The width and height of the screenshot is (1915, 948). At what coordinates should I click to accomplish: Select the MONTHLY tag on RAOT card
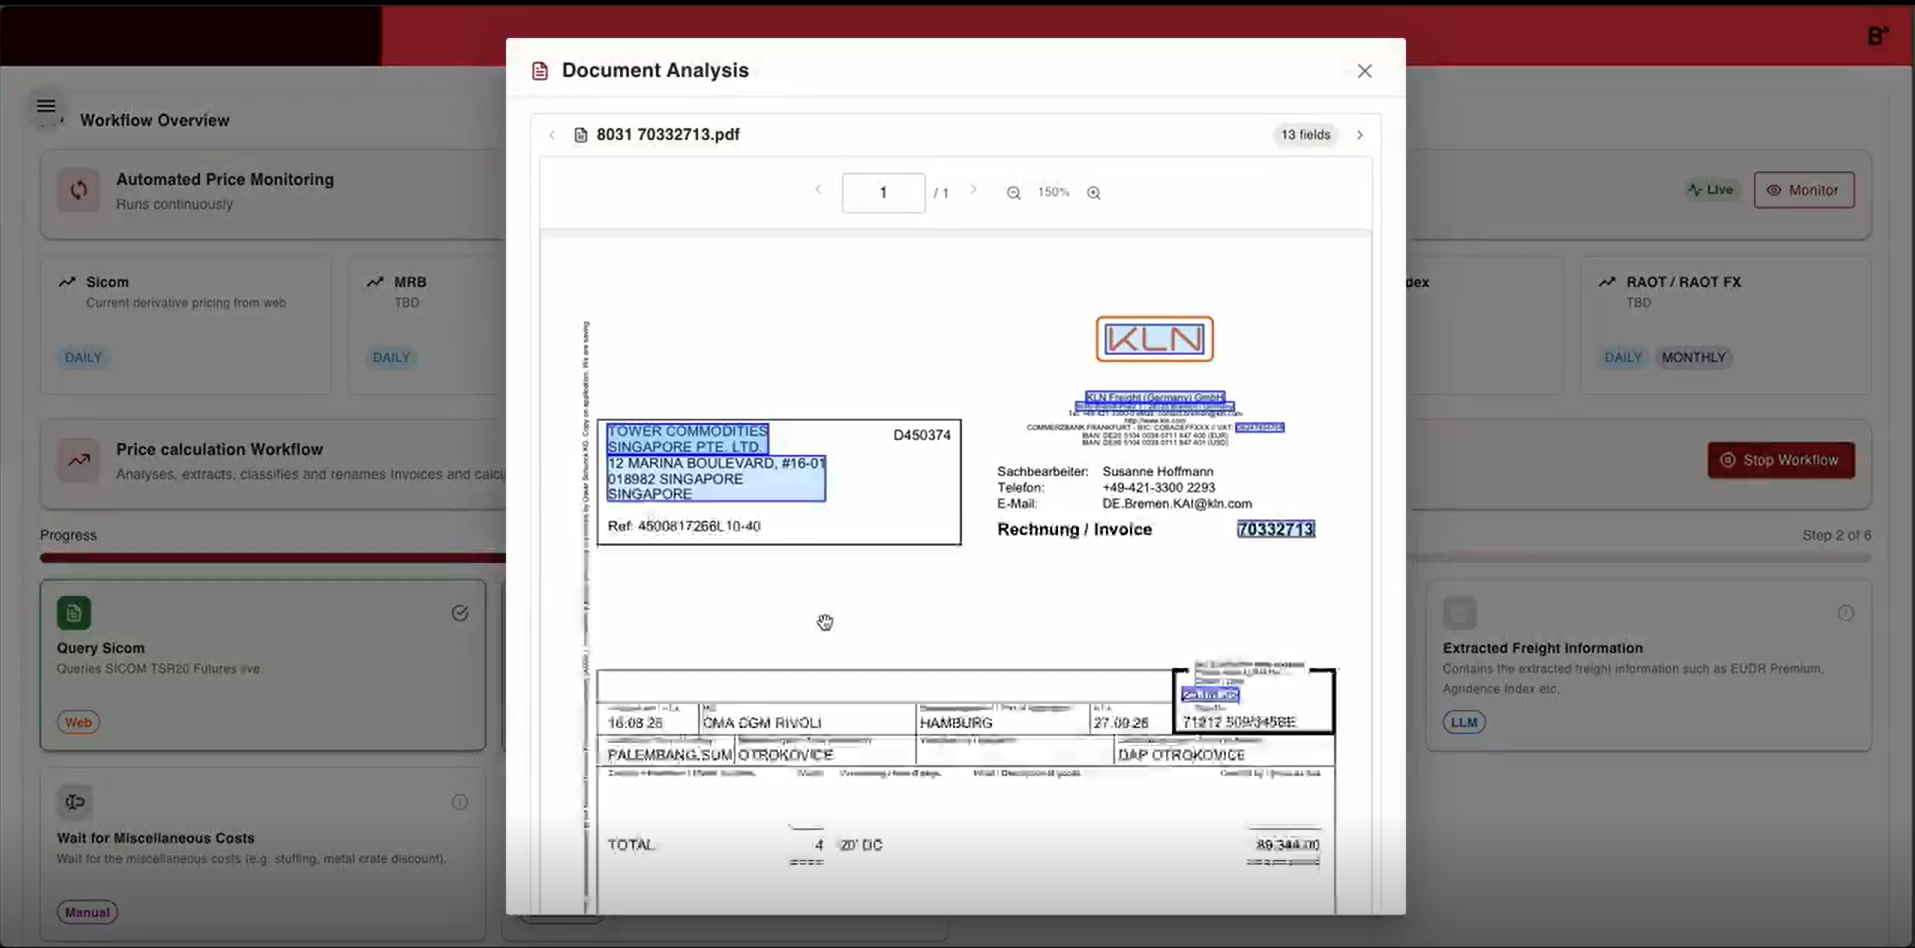pos(1693,357)
